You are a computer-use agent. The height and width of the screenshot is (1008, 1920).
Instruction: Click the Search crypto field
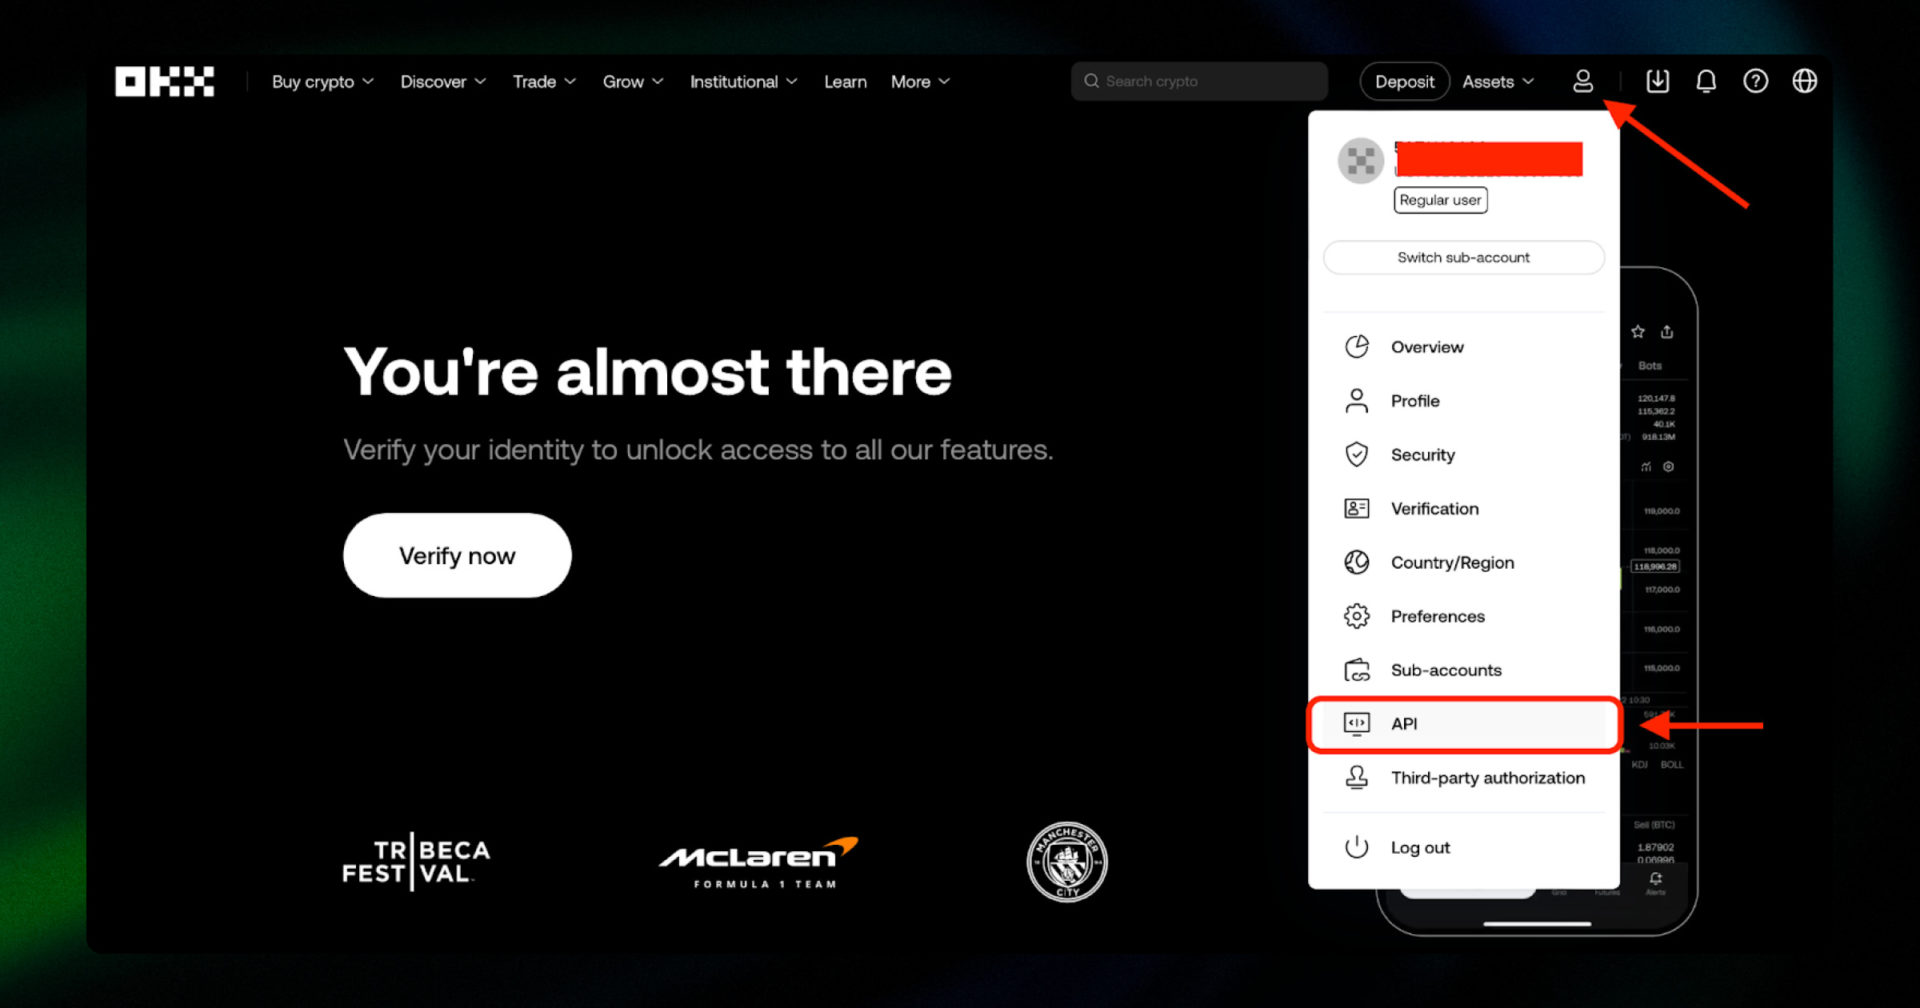[1200, 82]
